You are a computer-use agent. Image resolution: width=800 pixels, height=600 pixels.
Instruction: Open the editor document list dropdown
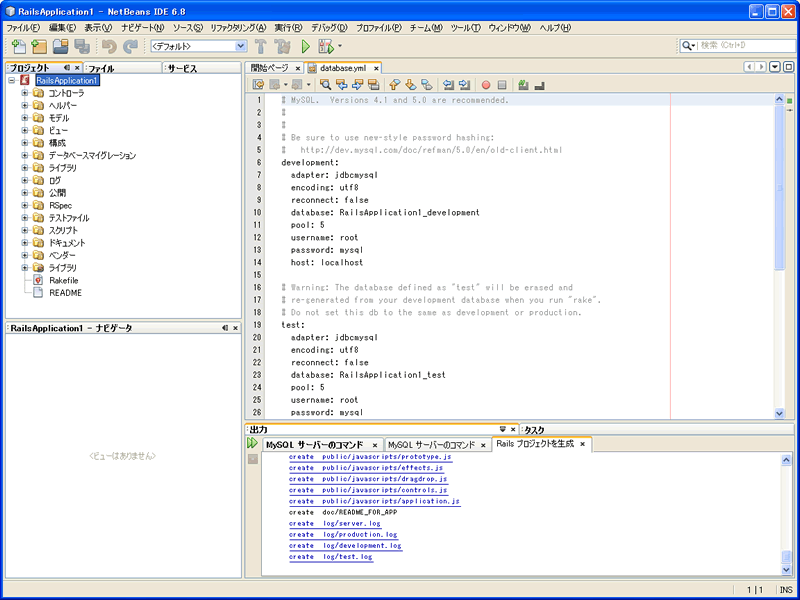point(775,67)
